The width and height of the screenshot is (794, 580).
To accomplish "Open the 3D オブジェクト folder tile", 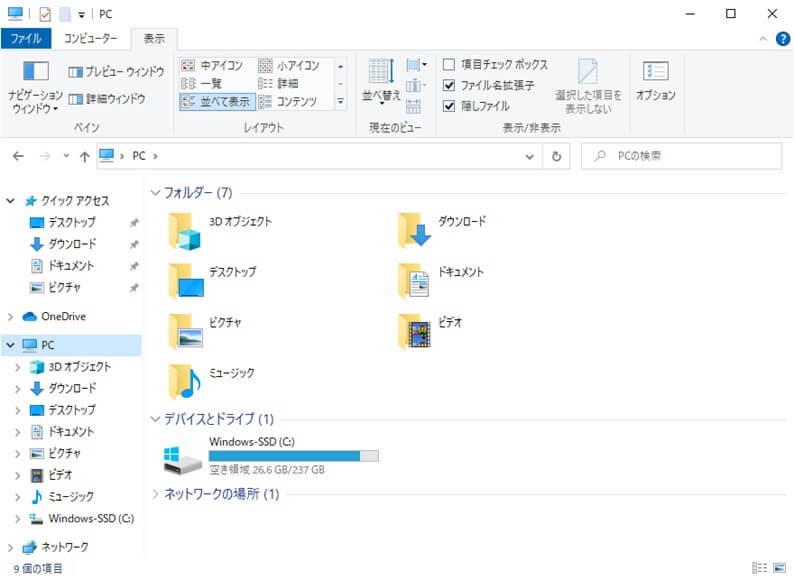I will coord(220,231).
